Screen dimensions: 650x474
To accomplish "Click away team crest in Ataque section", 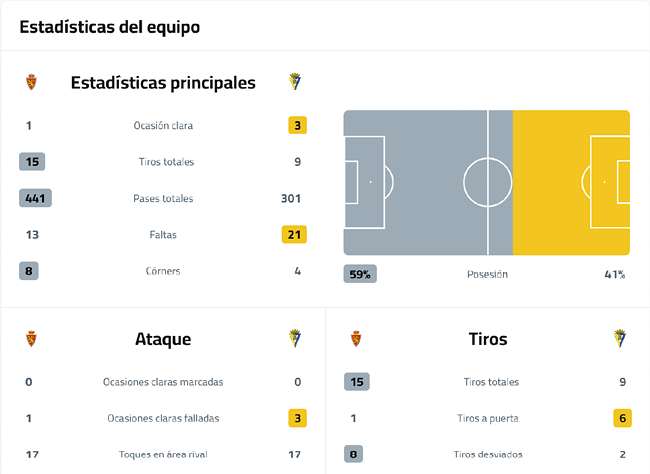I will click(295, 339).
